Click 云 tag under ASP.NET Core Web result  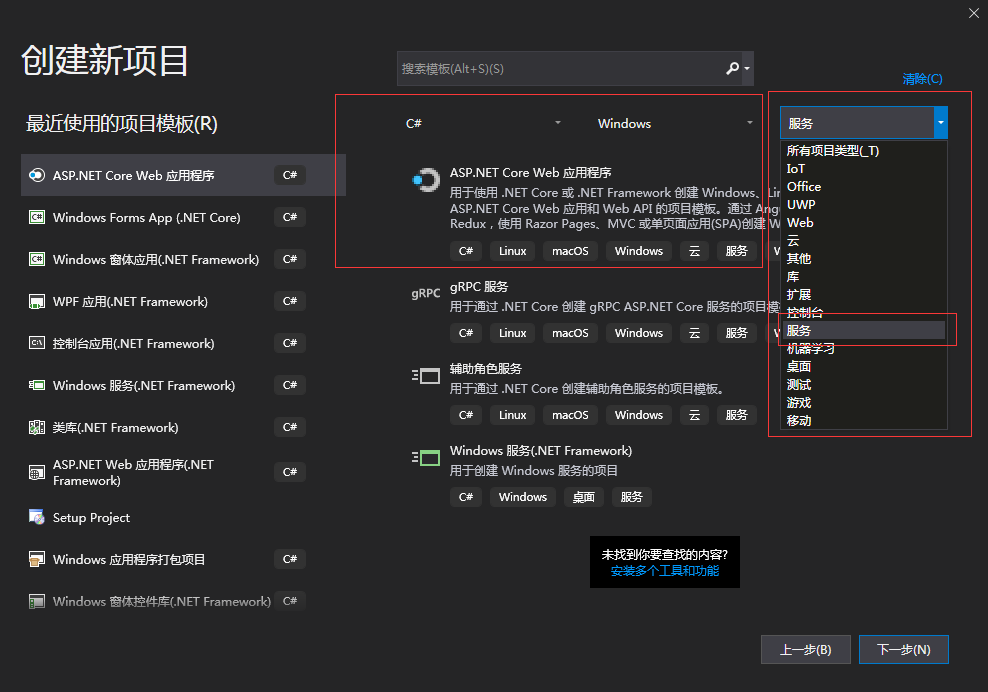(x=694, y=251)
